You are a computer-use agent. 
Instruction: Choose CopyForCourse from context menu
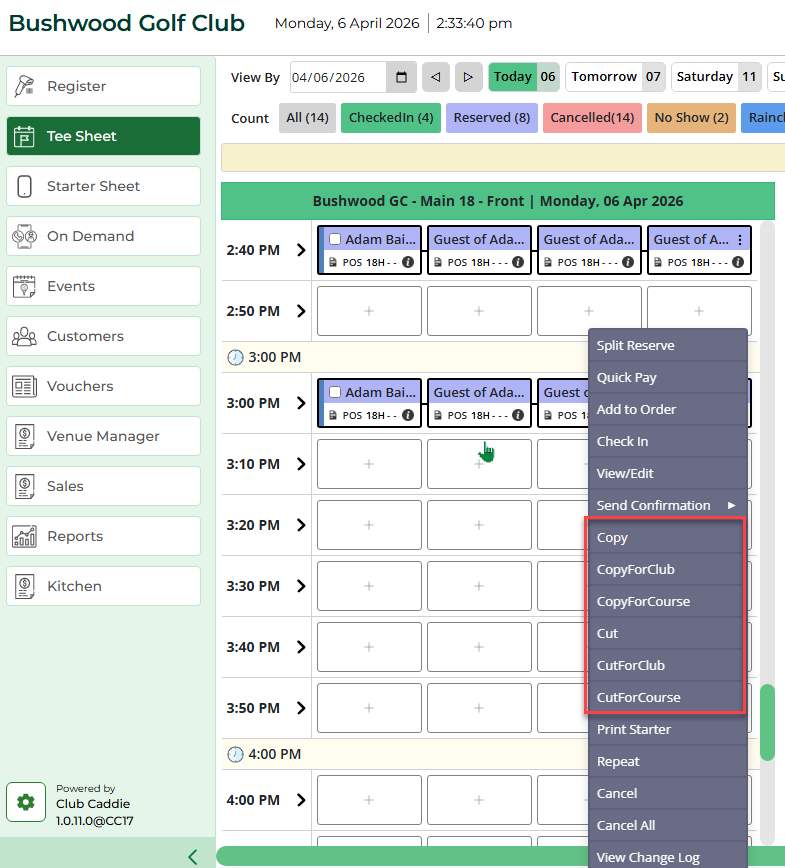tap(643, 601)
